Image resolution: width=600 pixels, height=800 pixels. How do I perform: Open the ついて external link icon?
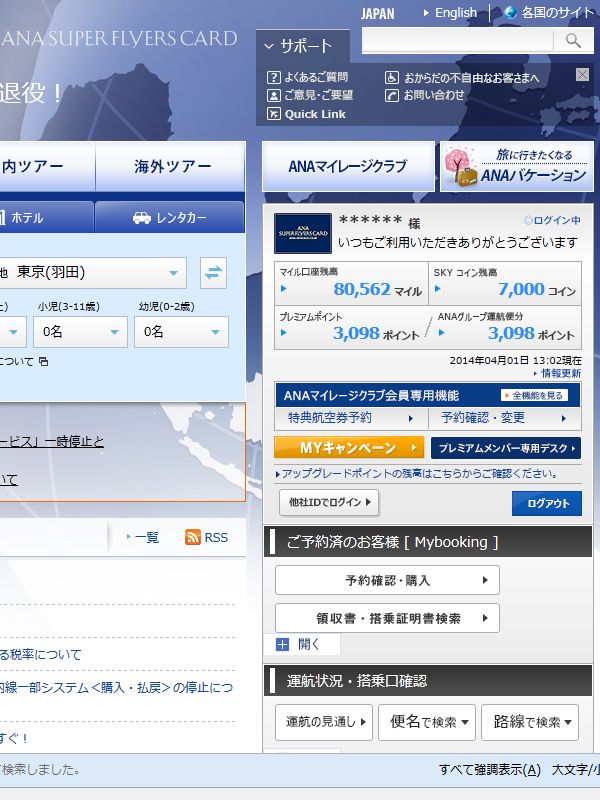(x=43, y=362)
